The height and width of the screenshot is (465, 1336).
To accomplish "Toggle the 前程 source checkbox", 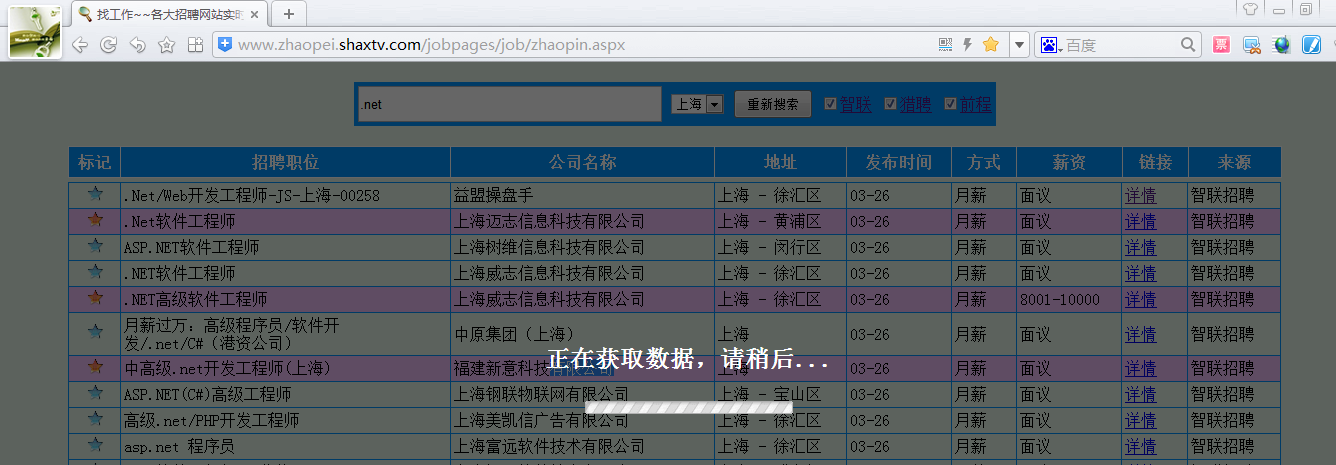I will click(950, 104).
